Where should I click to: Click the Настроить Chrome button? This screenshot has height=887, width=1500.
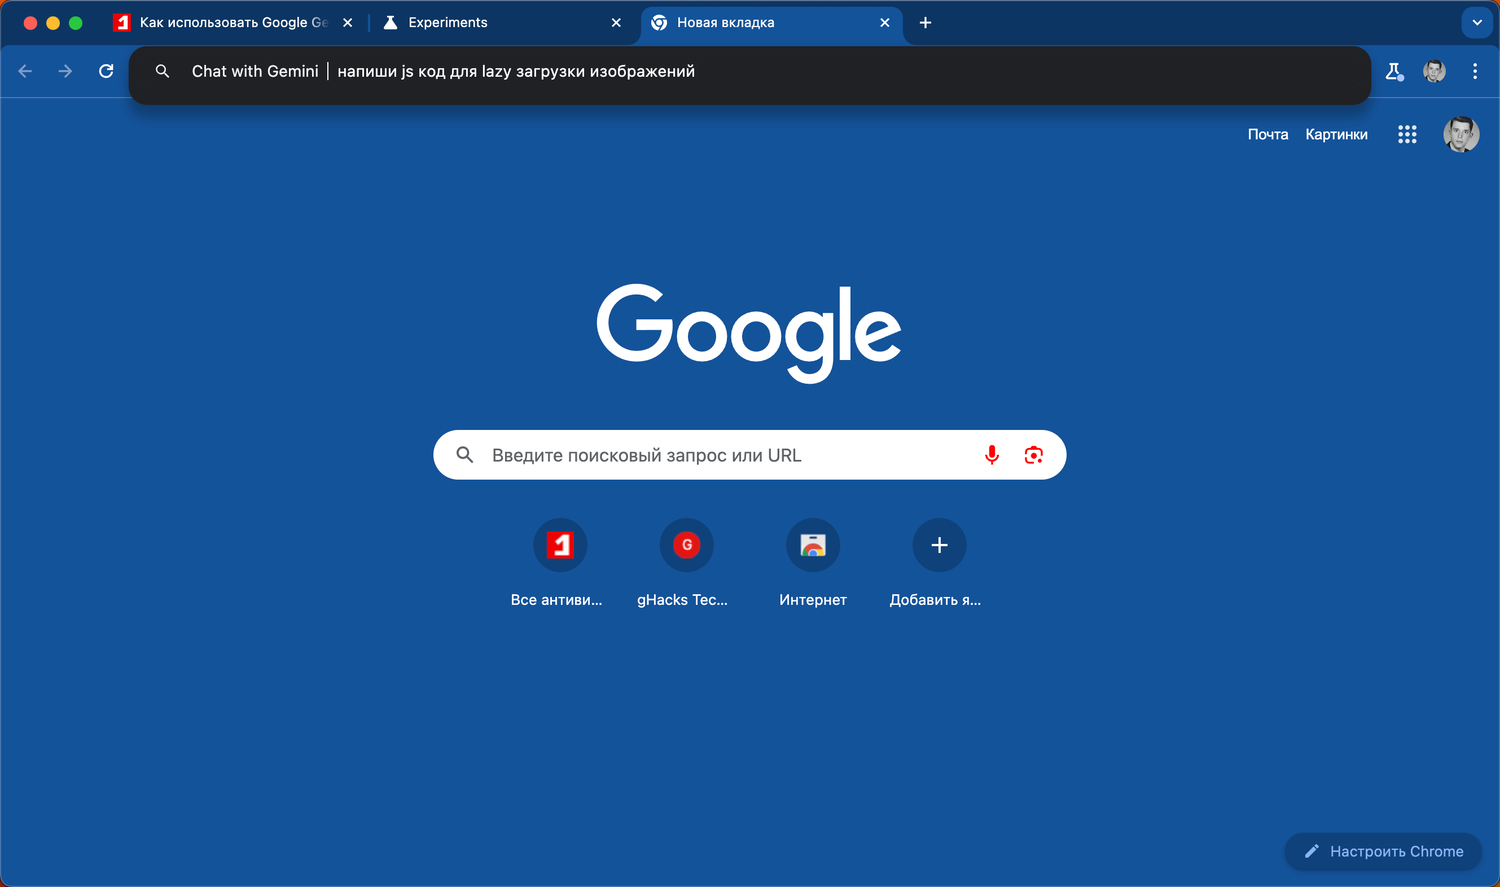pyautogui.click(x=1383, y=851)
